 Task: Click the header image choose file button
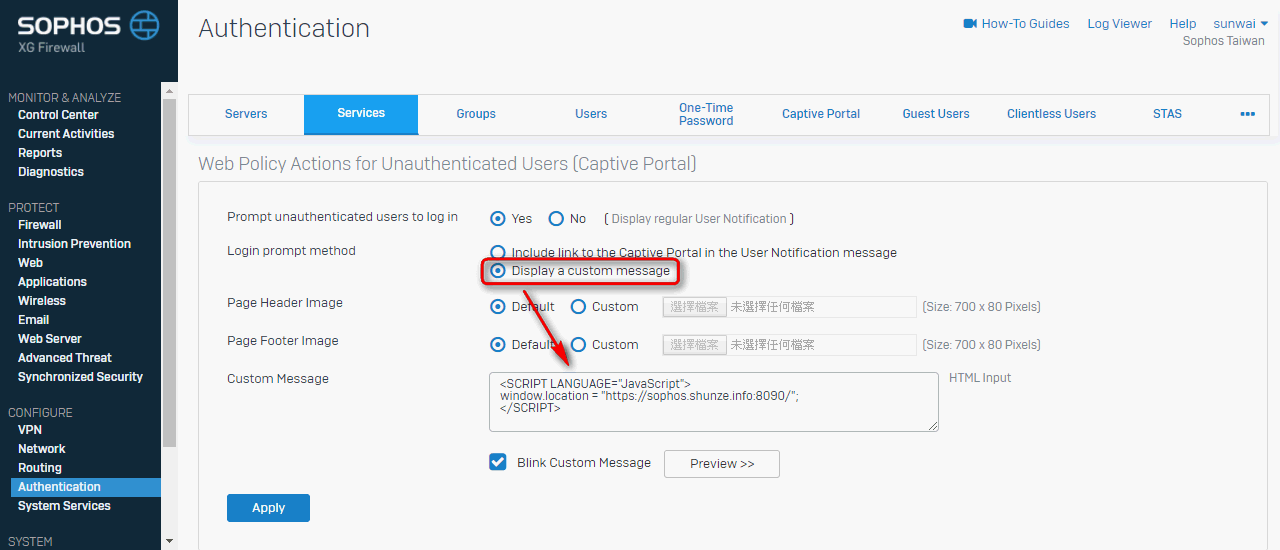(695, 307)
